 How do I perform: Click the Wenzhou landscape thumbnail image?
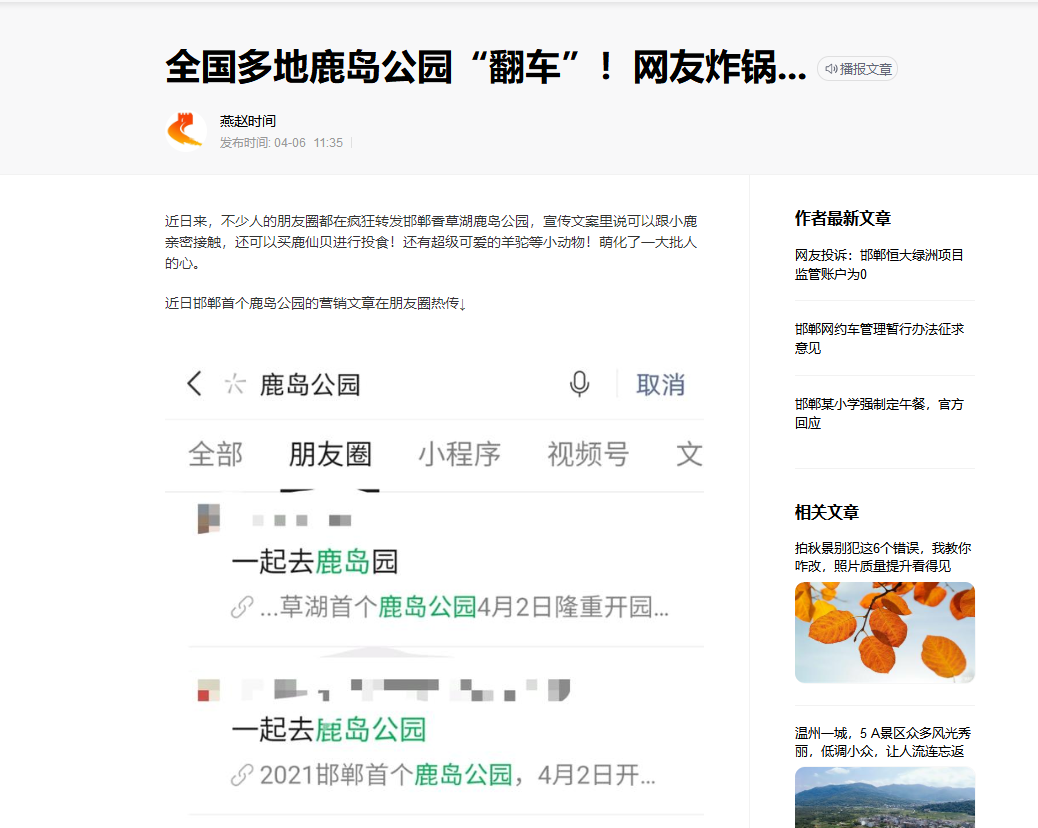[884, 797]
